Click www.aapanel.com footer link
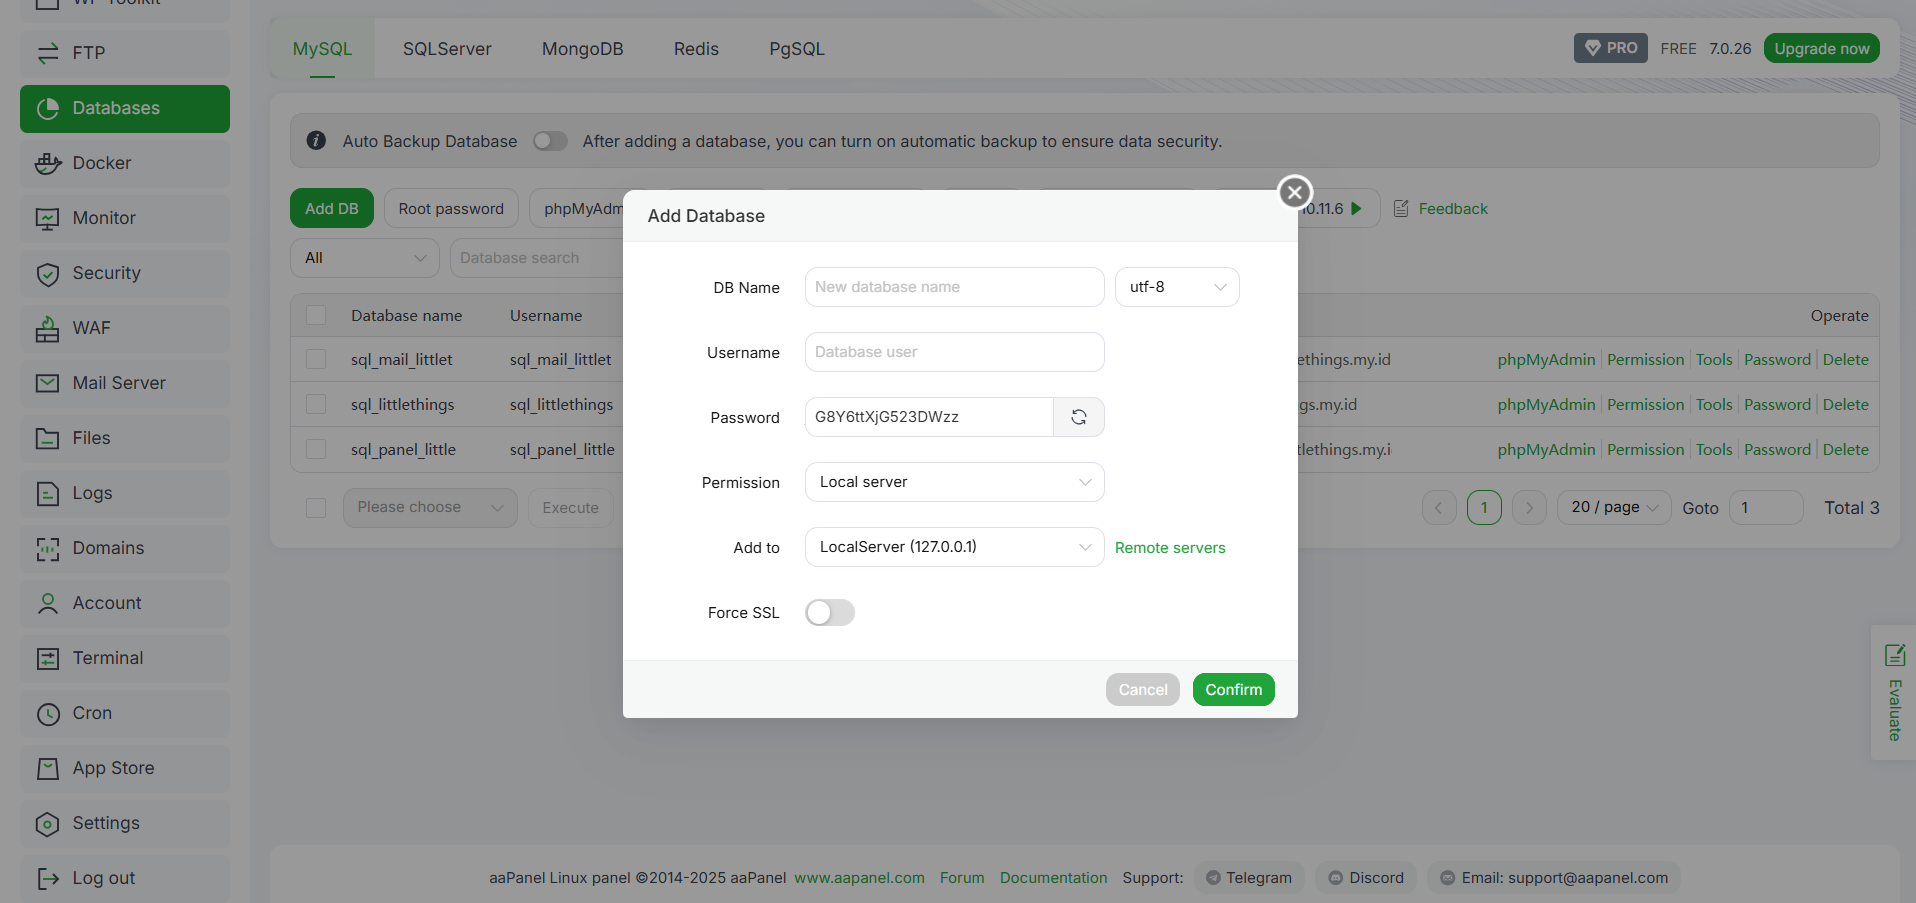1916x903 pixels. pos(859,878)
